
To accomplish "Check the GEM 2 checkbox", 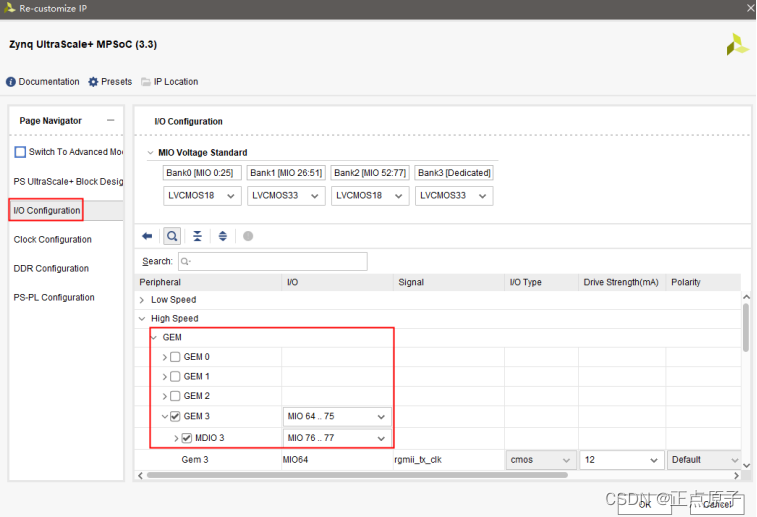I will 175,396.
